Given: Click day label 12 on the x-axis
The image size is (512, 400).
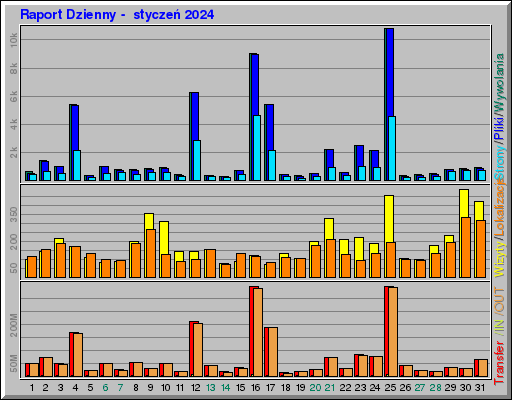Looking at the screenshot, I should [196, 388].
